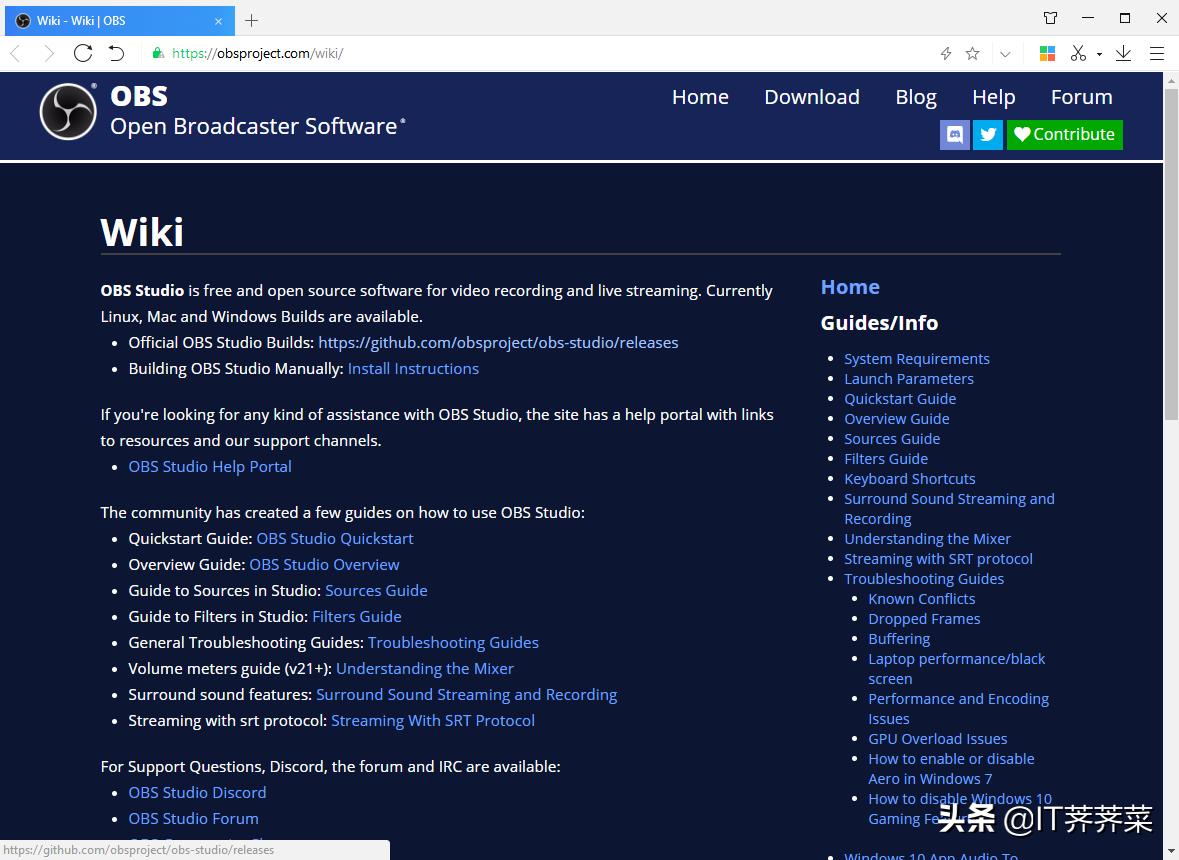Open the Download page in site navigation
1179x860 pixels.
point(811,97)
